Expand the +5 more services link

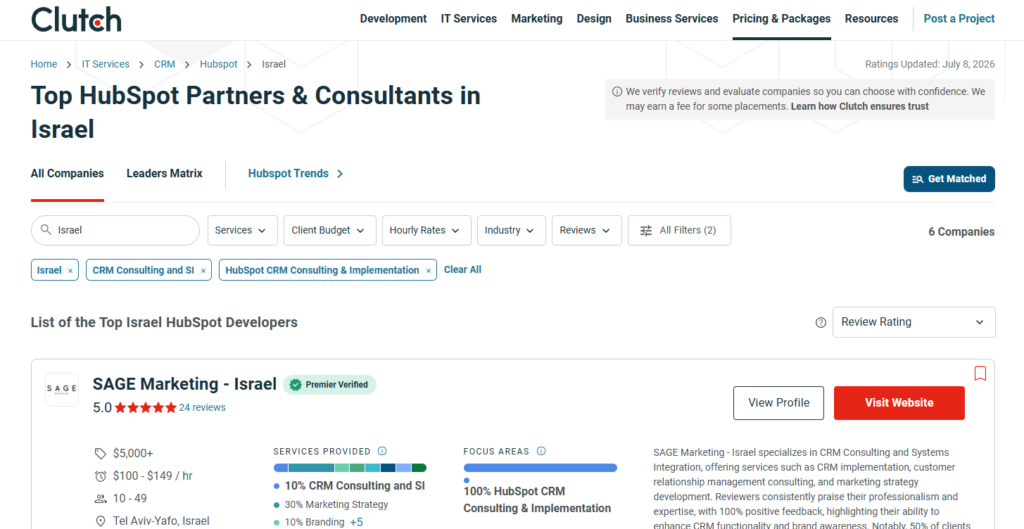[357, 522]
